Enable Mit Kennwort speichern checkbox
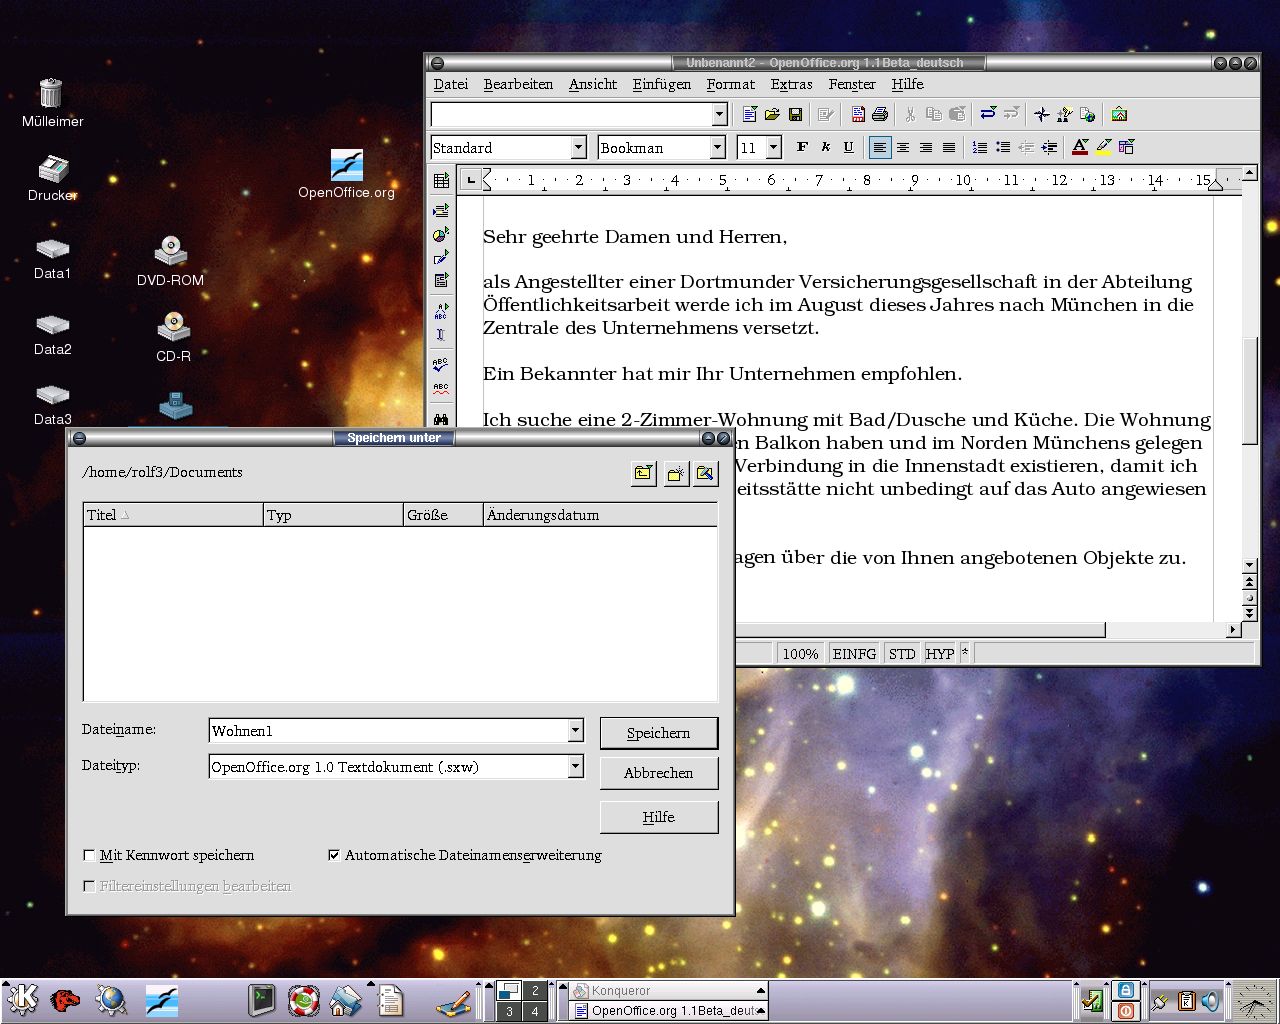Screen dimensions: 1280x1024 [x=90, y=856]
